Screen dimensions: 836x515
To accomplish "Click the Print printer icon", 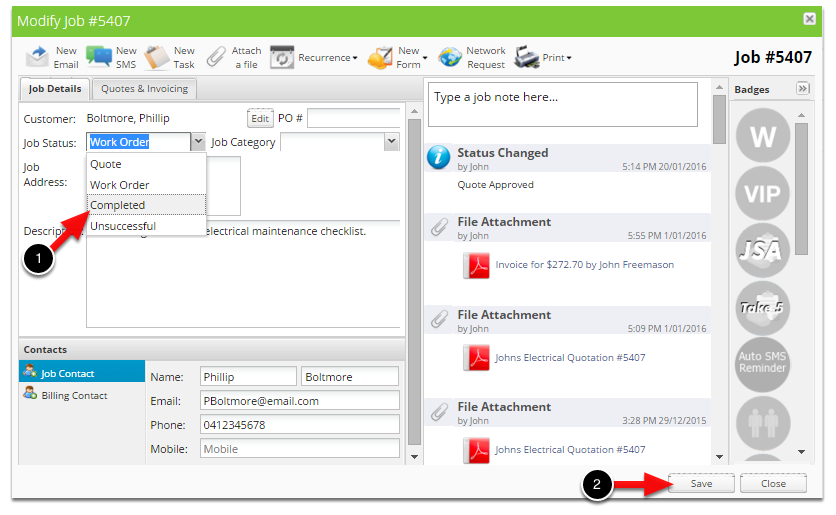I will [x=527, y=57].
